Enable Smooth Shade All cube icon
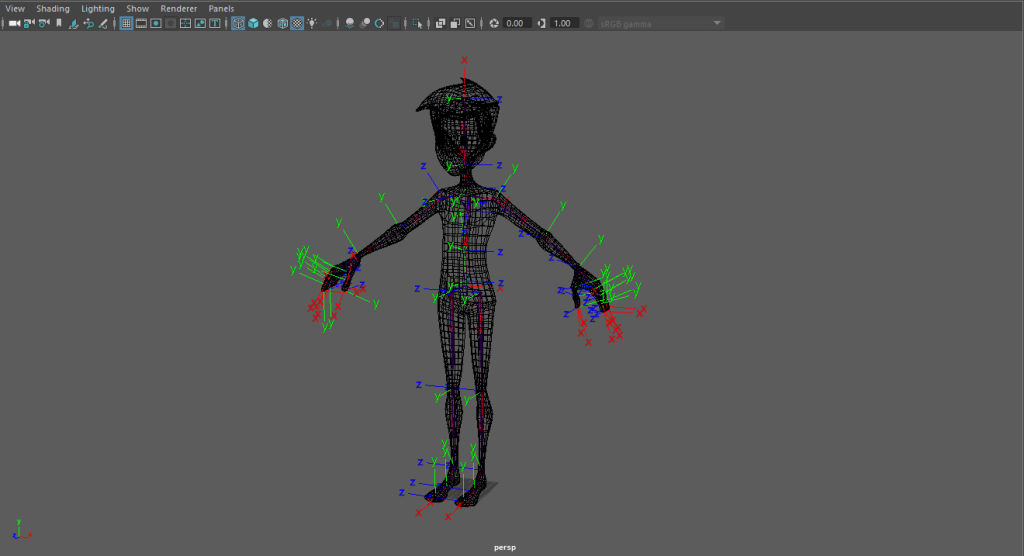Viewport: 1024px width, 556px height. 253,23
